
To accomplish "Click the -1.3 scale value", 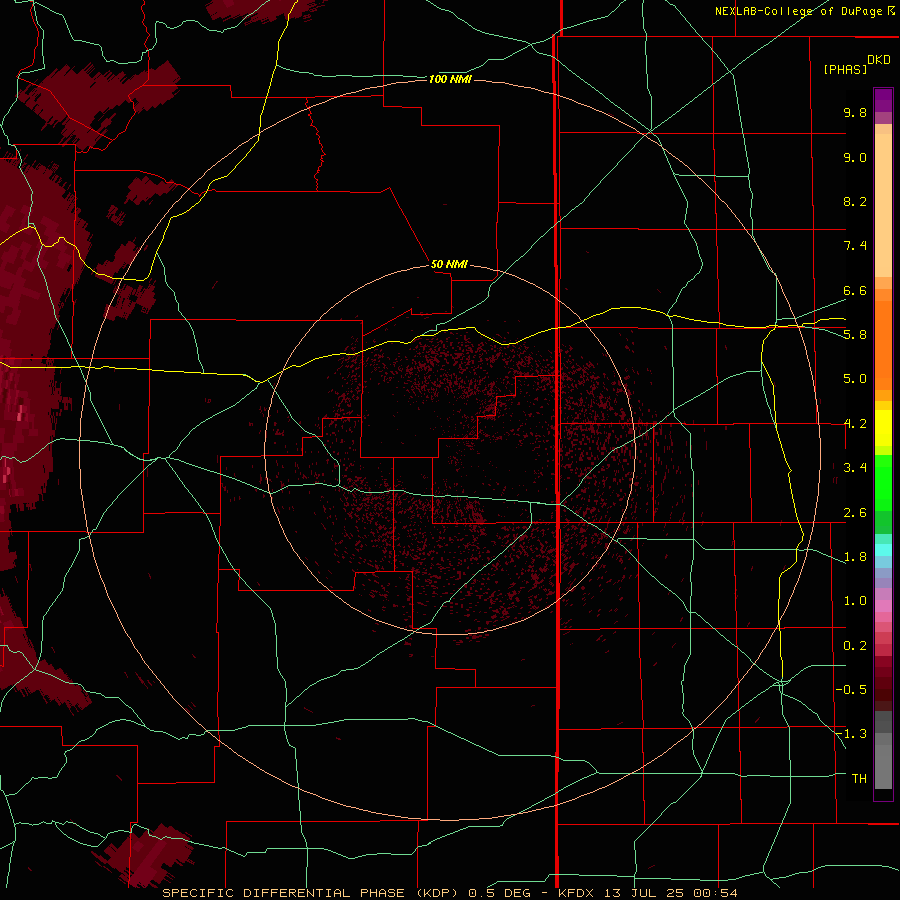I will 851,734.
